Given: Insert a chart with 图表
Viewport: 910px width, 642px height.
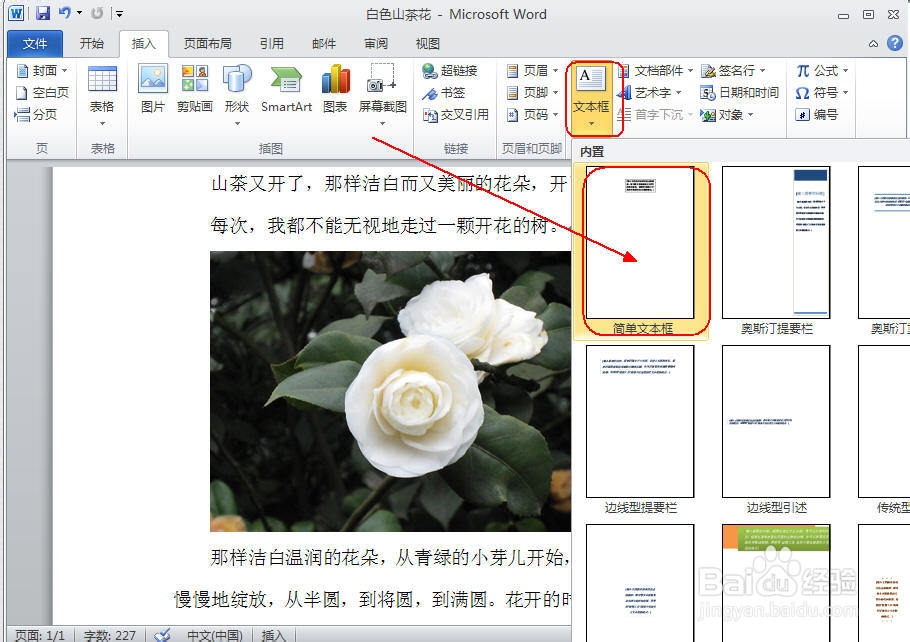Looking at the screenshot, I should click(x=335, y=89).
